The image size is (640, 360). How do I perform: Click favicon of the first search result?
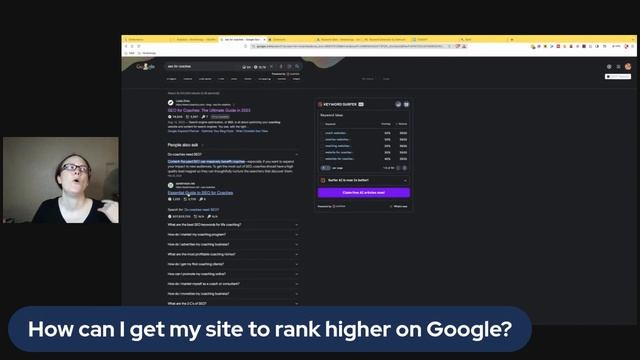[171, 103]
